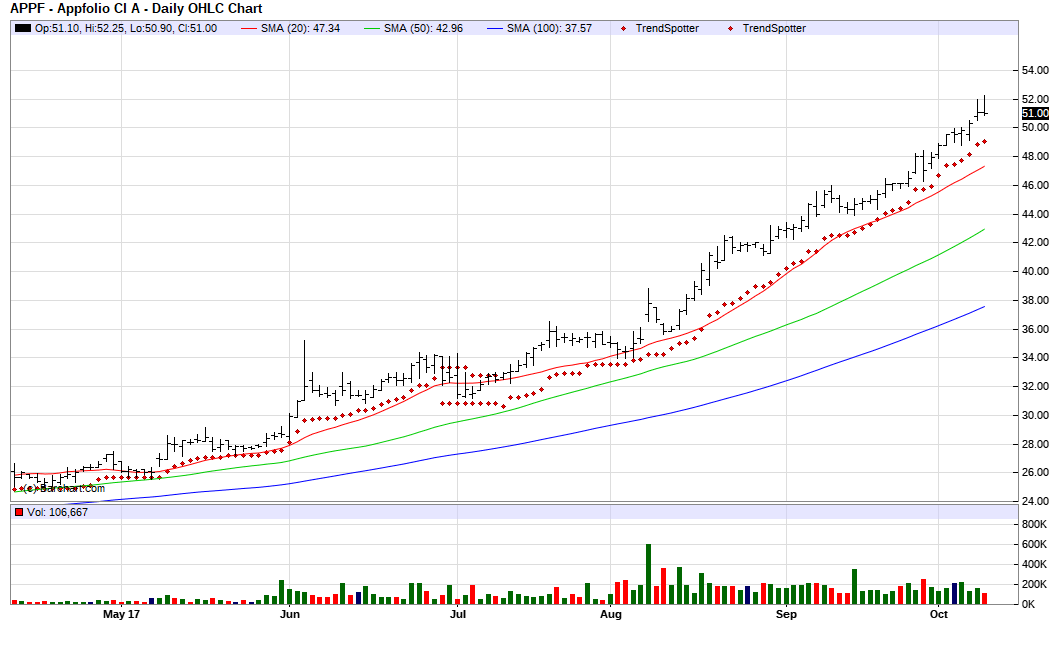This screenshot has width=1060, height=645.
Task: Click the Jun date axis label
Action: click(x=289, y=614)
